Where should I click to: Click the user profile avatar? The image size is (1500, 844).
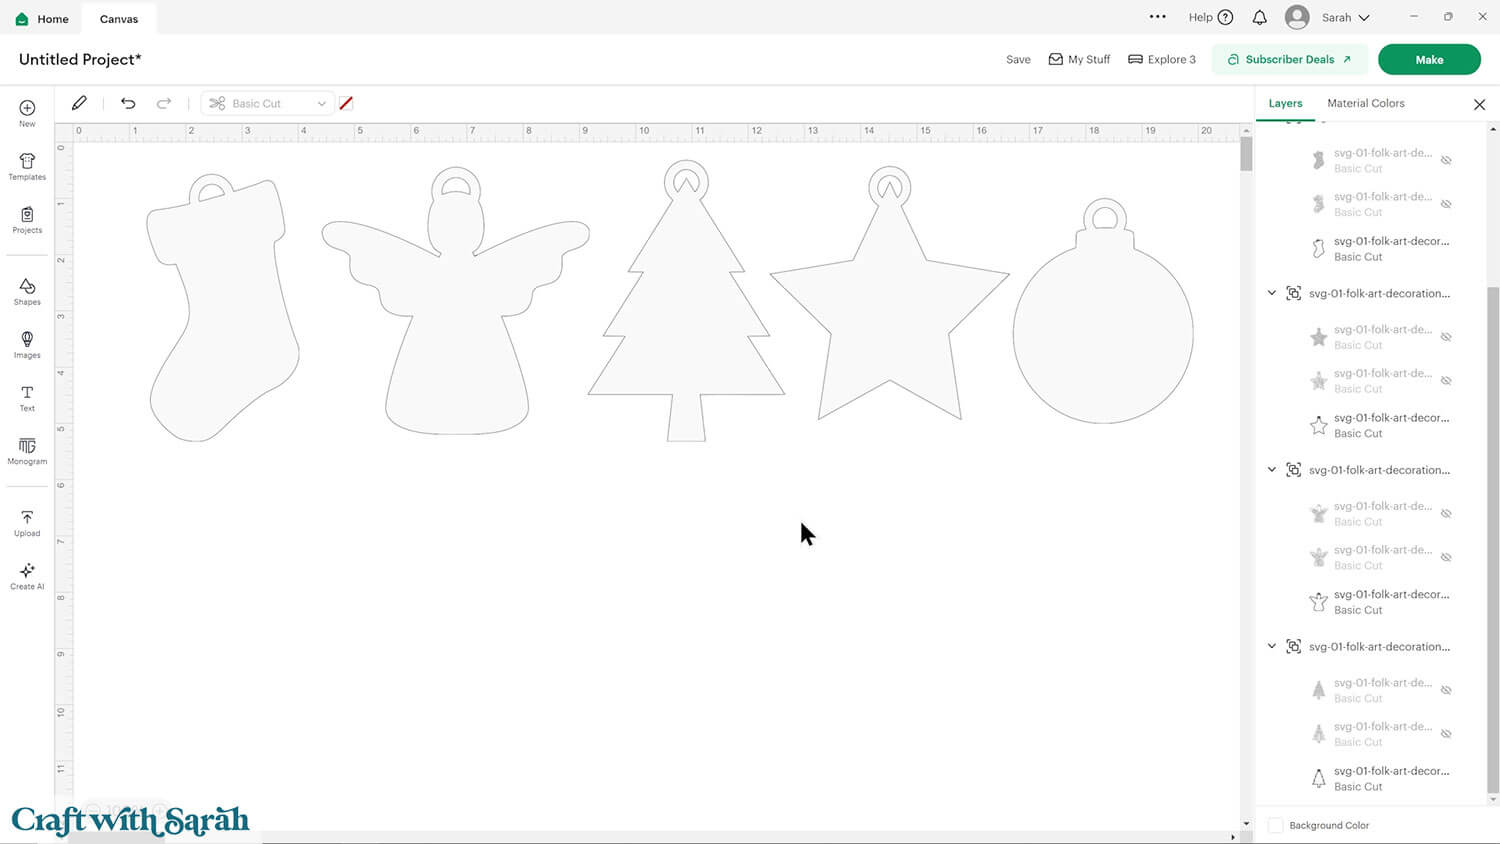(x=1297, y=17)
